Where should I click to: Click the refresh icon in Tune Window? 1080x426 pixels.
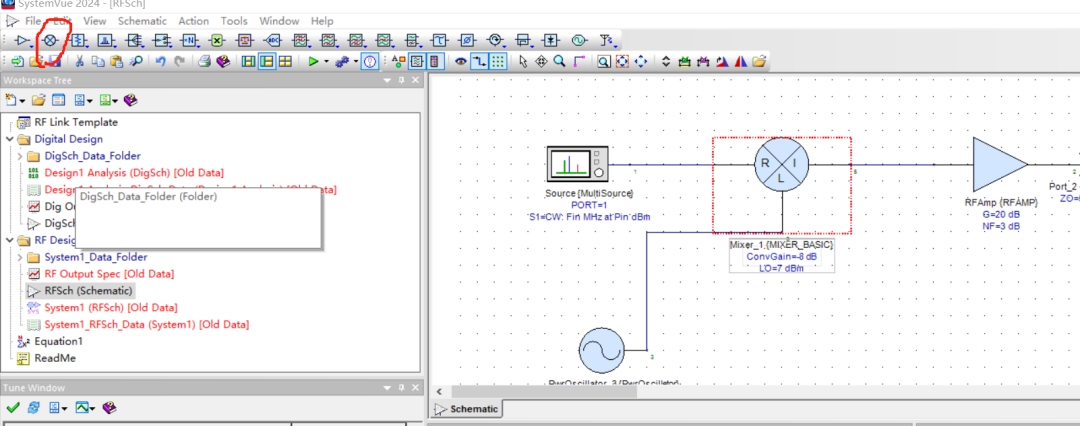tap(33, 408)
